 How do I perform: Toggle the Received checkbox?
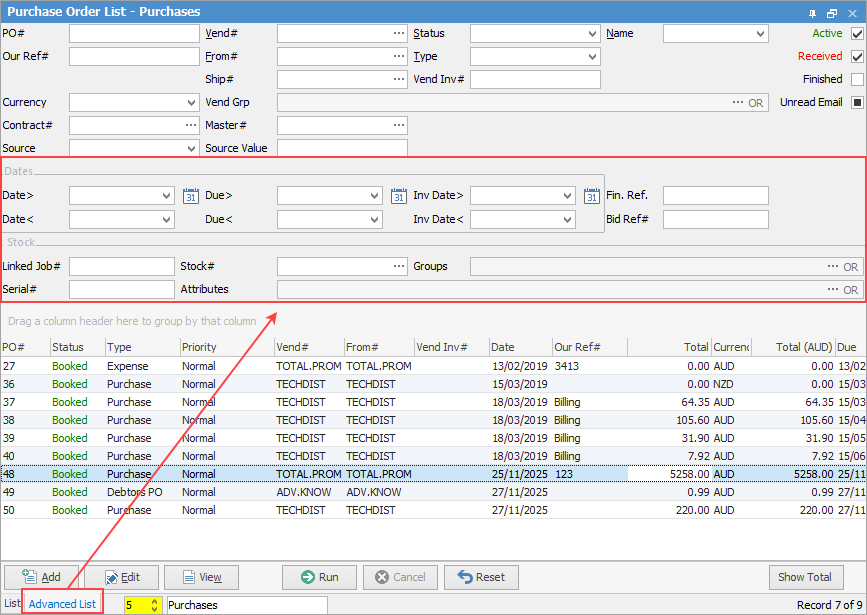857,56
